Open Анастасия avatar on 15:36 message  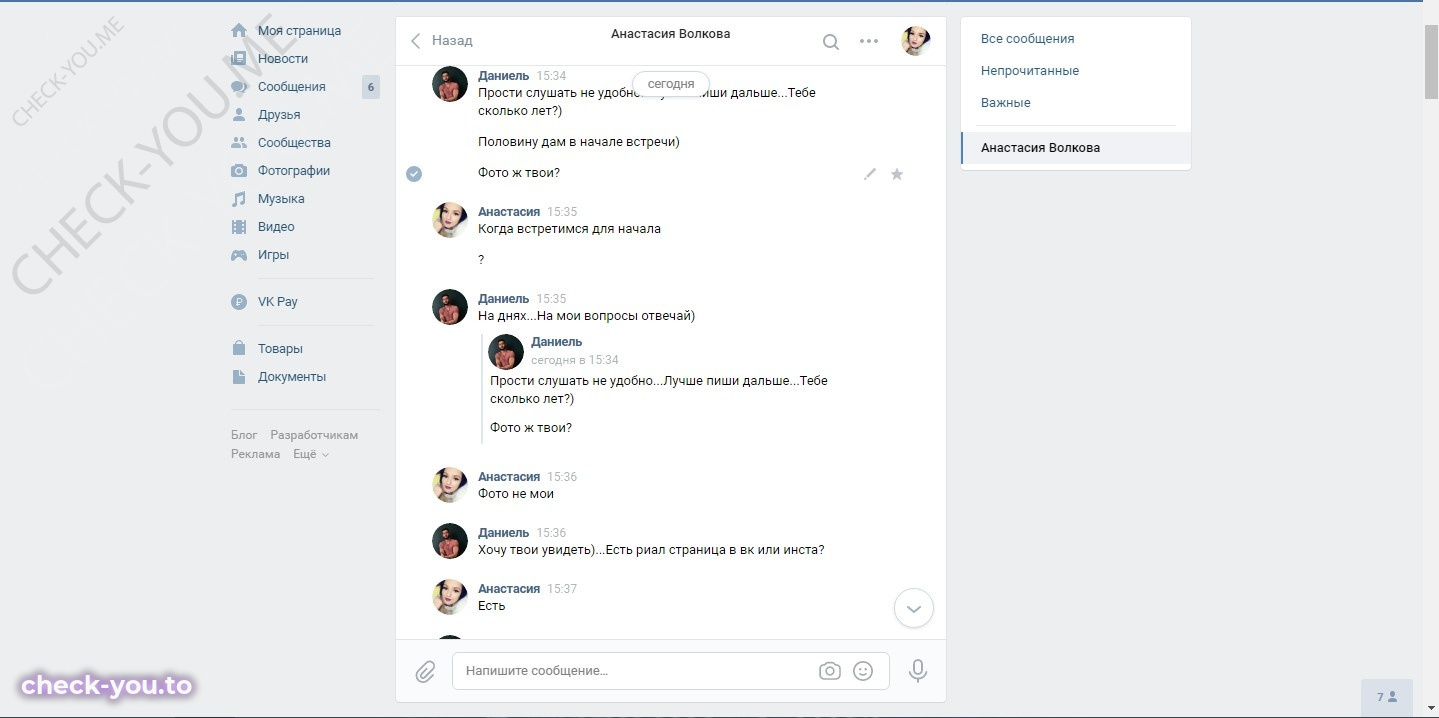tap(450, 485)
